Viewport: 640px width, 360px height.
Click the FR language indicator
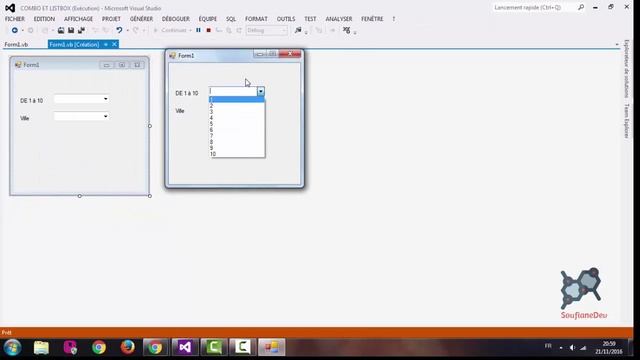click(548, 346)
